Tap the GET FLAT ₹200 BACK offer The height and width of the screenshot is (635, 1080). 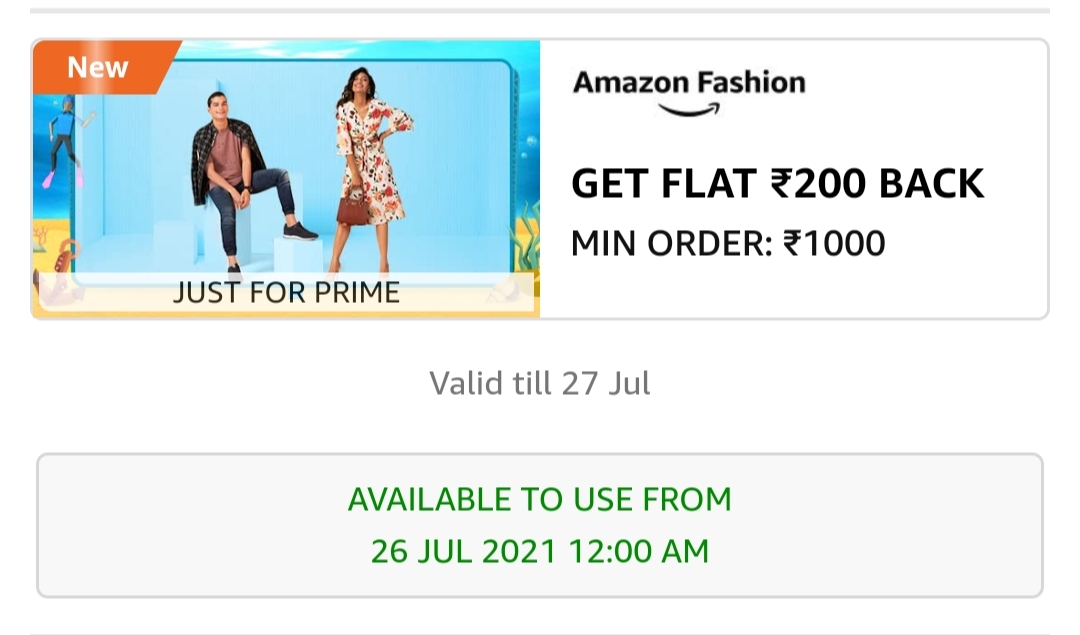coord(777,184)
